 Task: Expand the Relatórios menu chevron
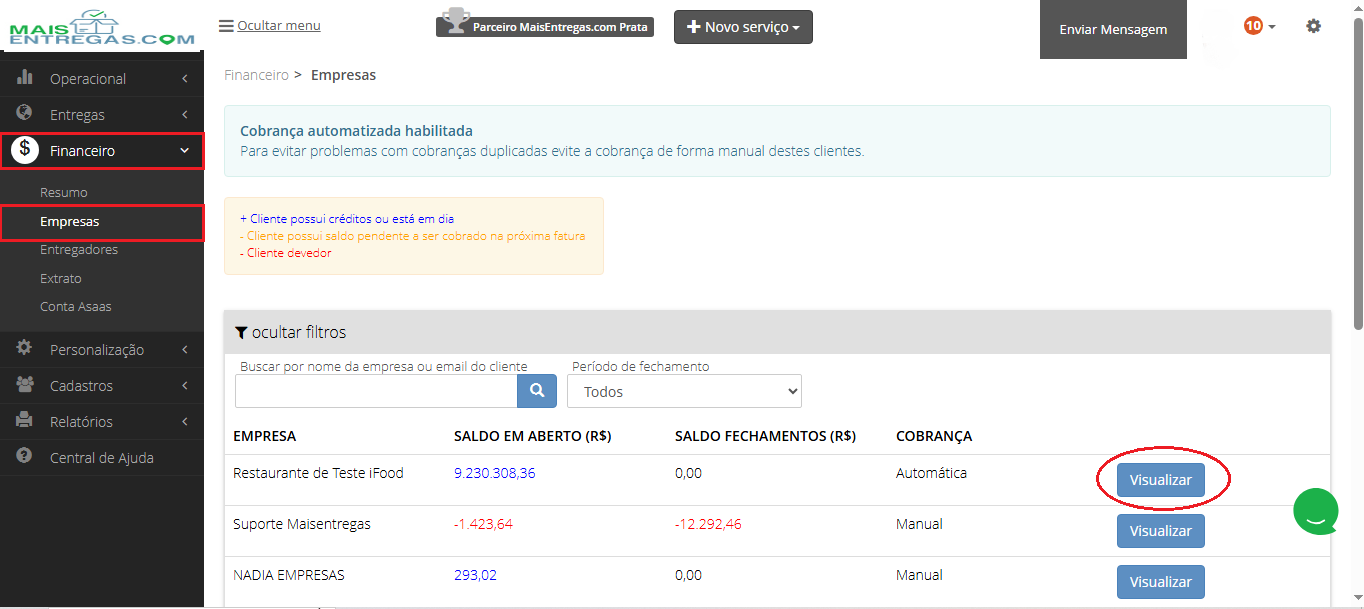pyautogui.click(x=185, y=422)
